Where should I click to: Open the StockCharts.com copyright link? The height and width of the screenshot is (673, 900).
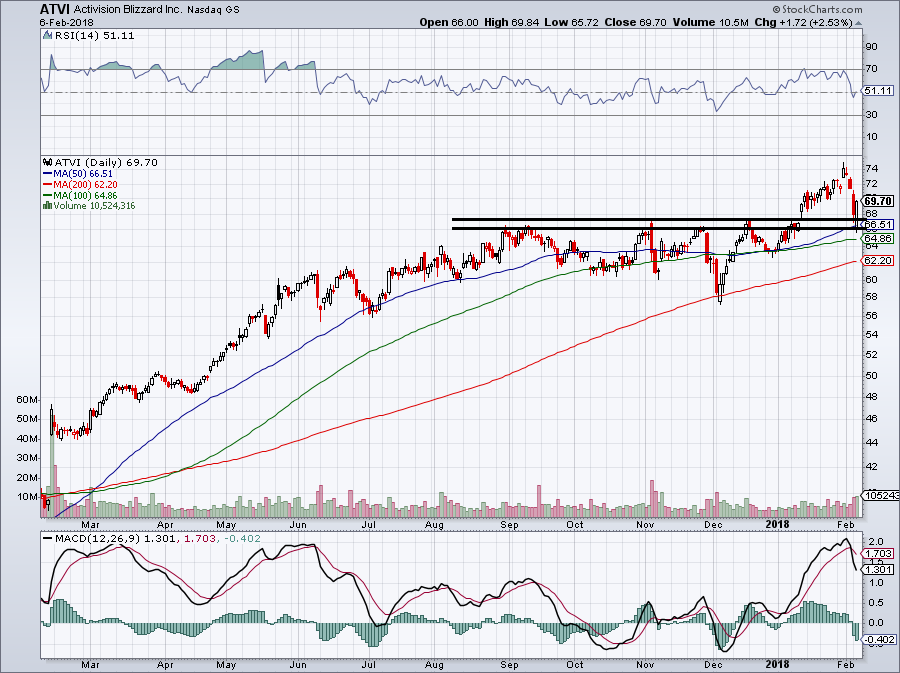click(817, 9)
